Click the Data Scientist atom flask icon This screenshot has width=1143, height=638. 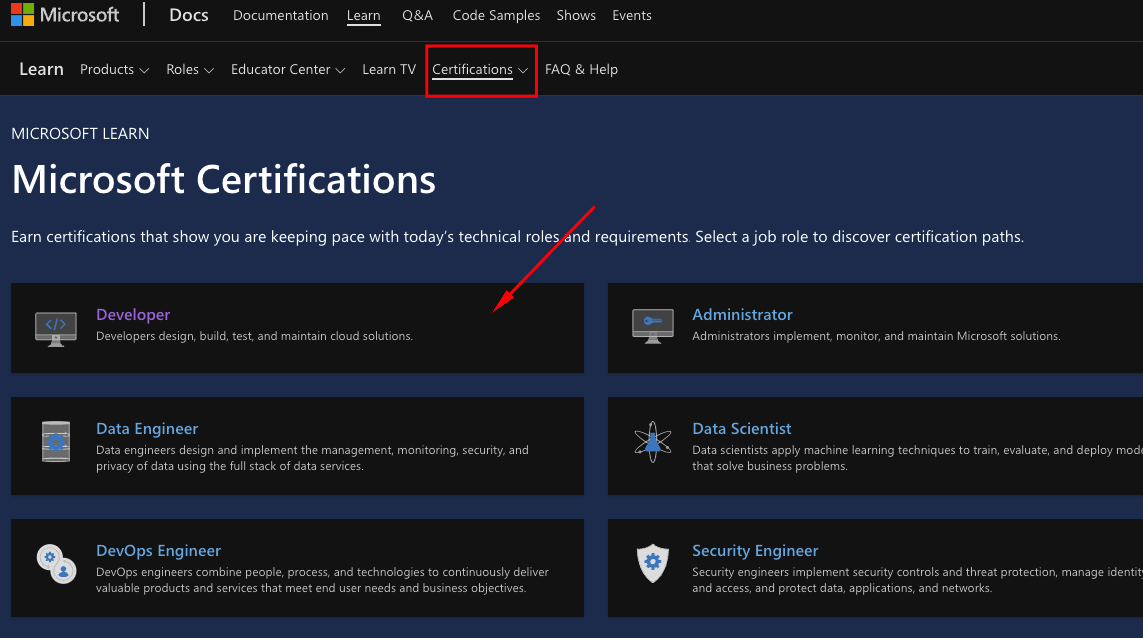[652, 442]
